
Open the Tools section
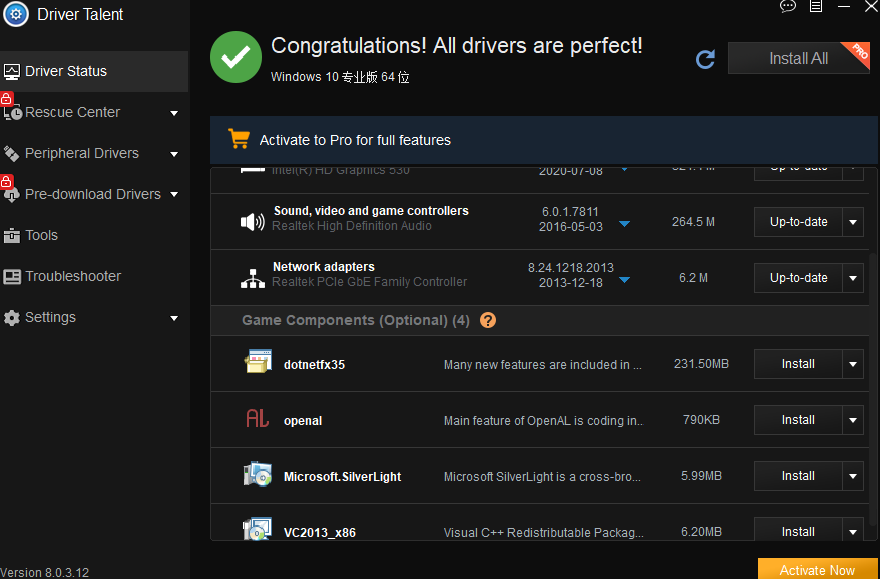click(x=94, y=235)
